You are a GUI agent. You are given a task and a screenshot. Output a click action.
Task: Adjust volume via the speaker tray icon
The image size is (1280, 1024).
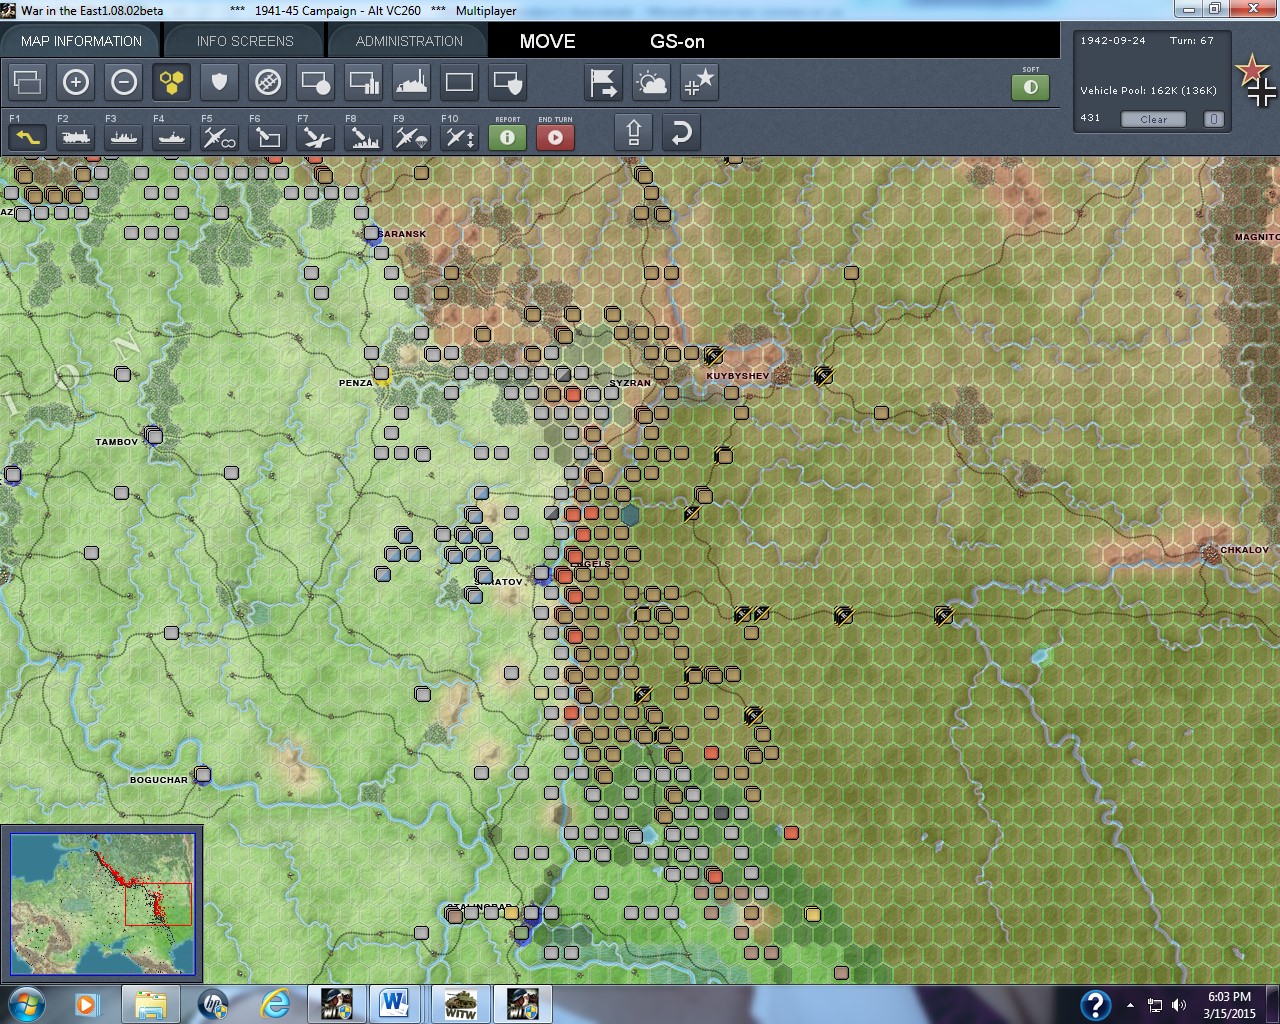1178,1005
